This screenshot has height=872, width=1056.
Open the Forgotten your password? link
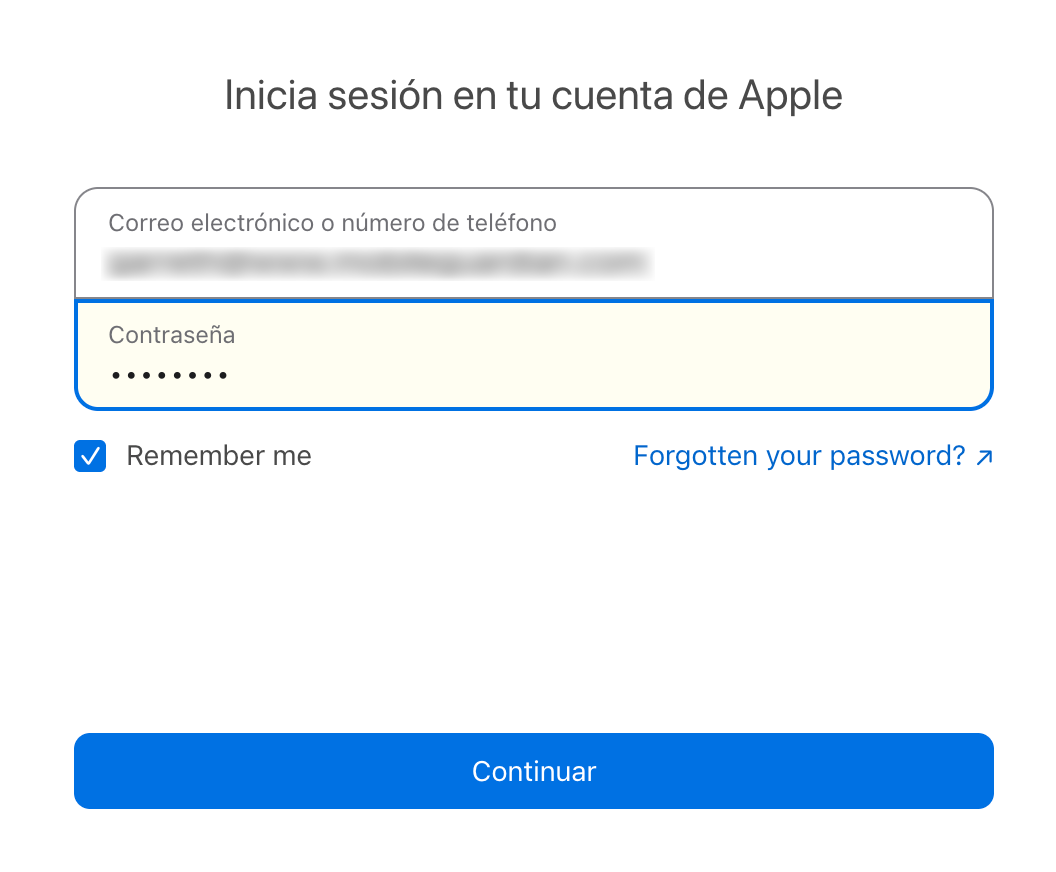[799, 456]
